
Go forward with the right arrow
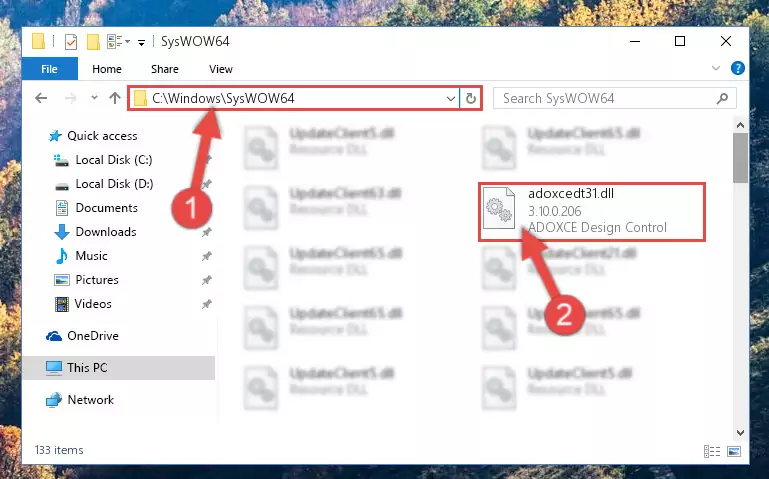click(x=71, y=99)
